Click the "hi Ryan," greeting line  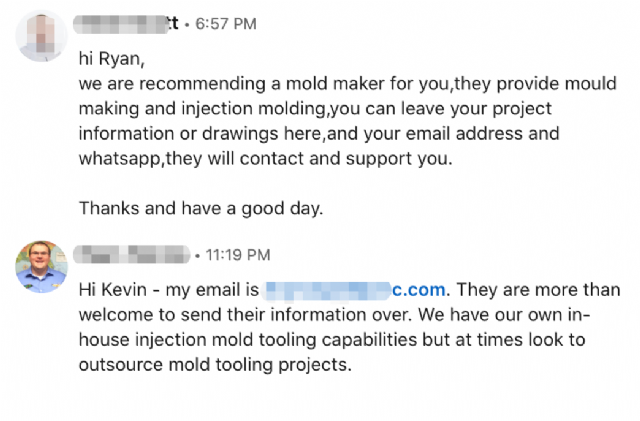pyautogui.click(x=112, y=59)
